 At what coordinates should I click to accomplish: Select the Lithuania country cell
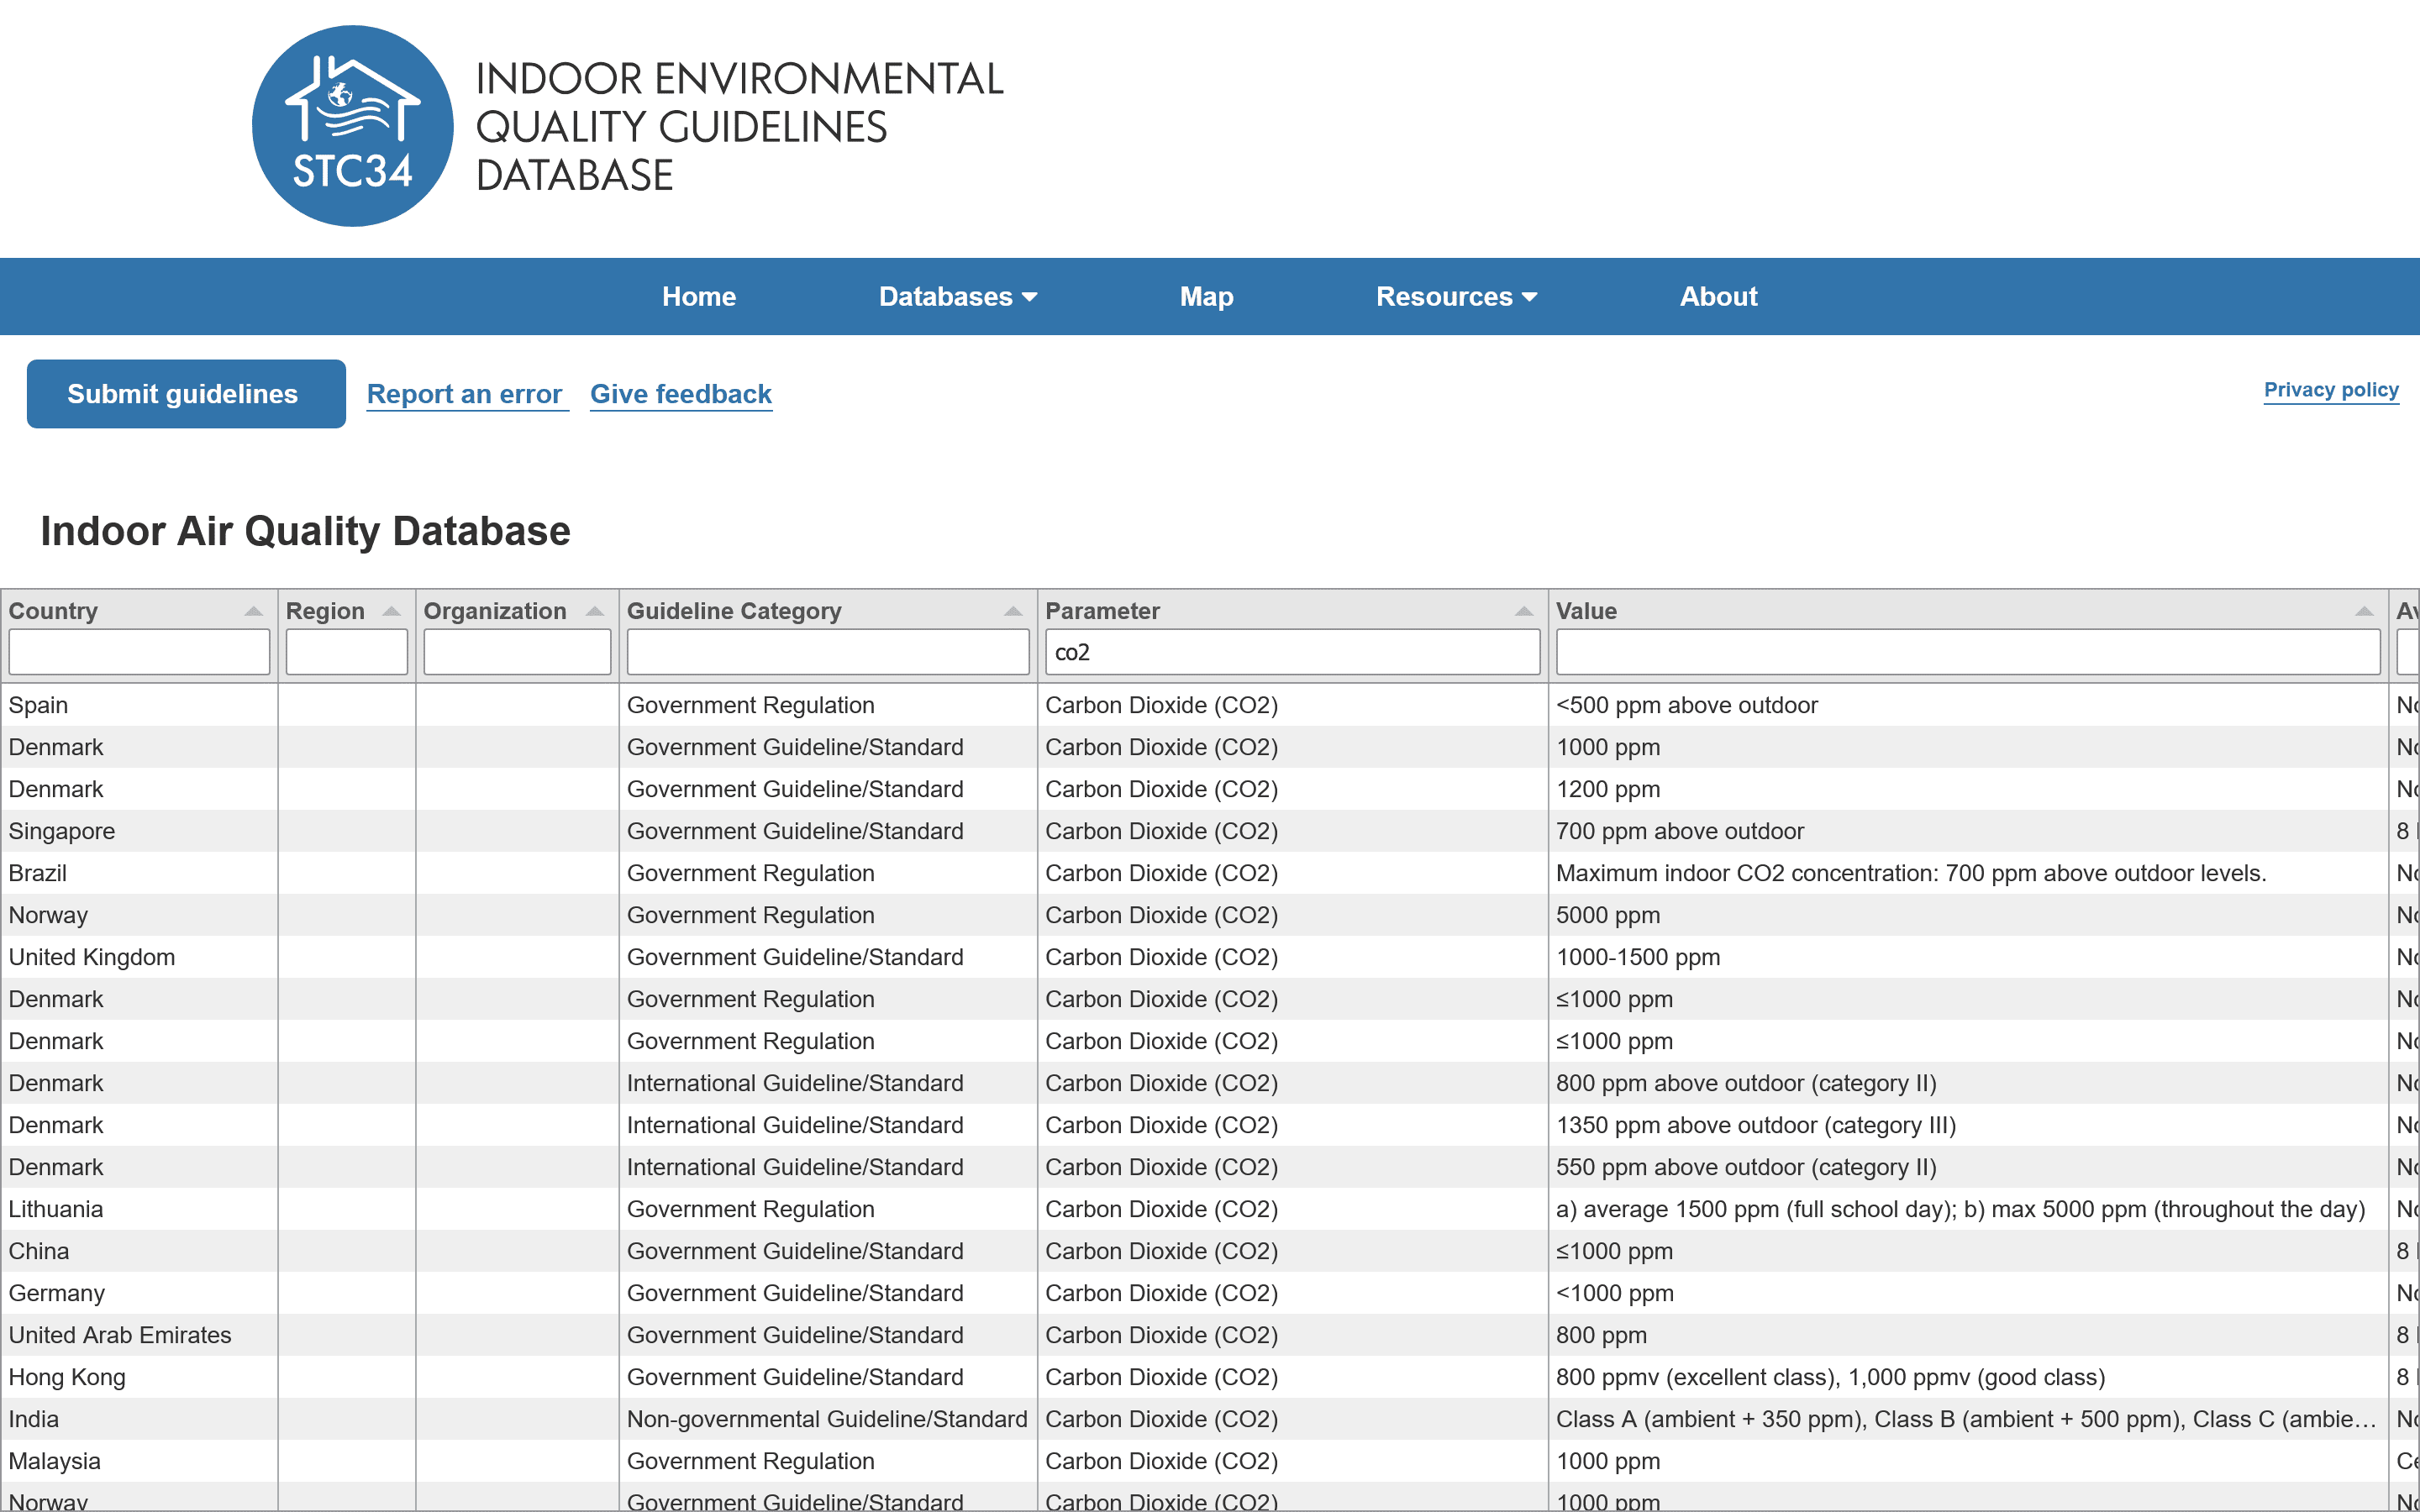click(x=139, y=1209)
